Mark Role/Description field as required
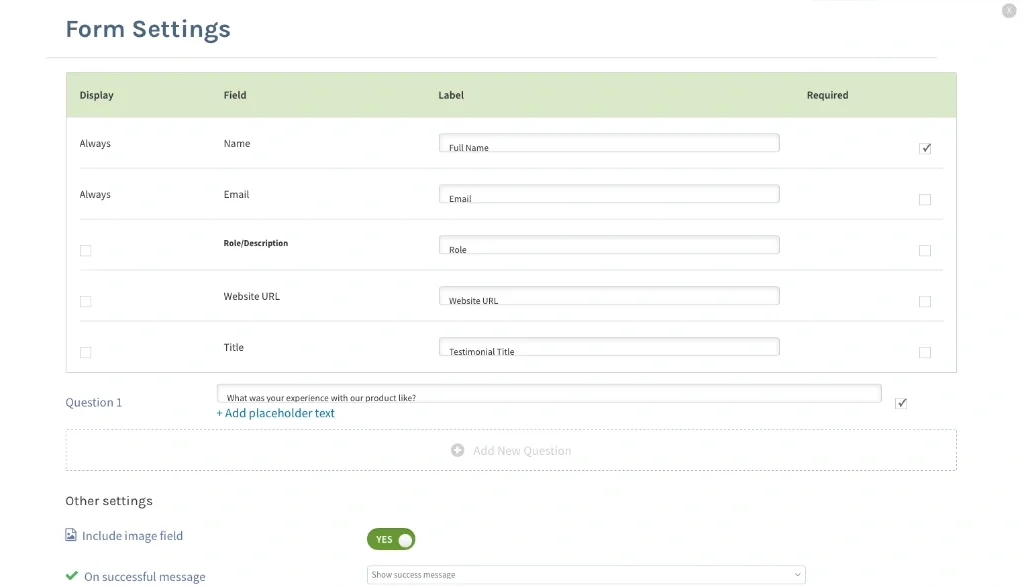The image size is (1024, 587). coord(925,251)
